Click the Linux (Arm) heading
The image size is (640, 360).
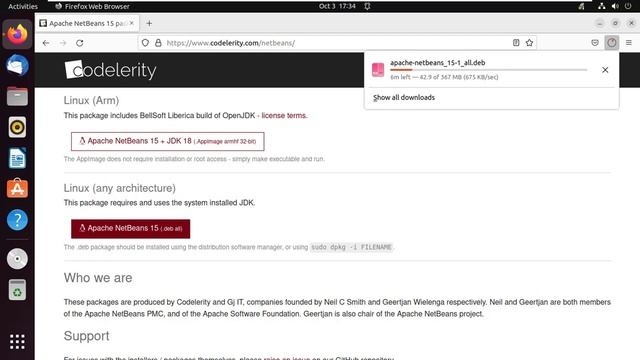(91, 100)
